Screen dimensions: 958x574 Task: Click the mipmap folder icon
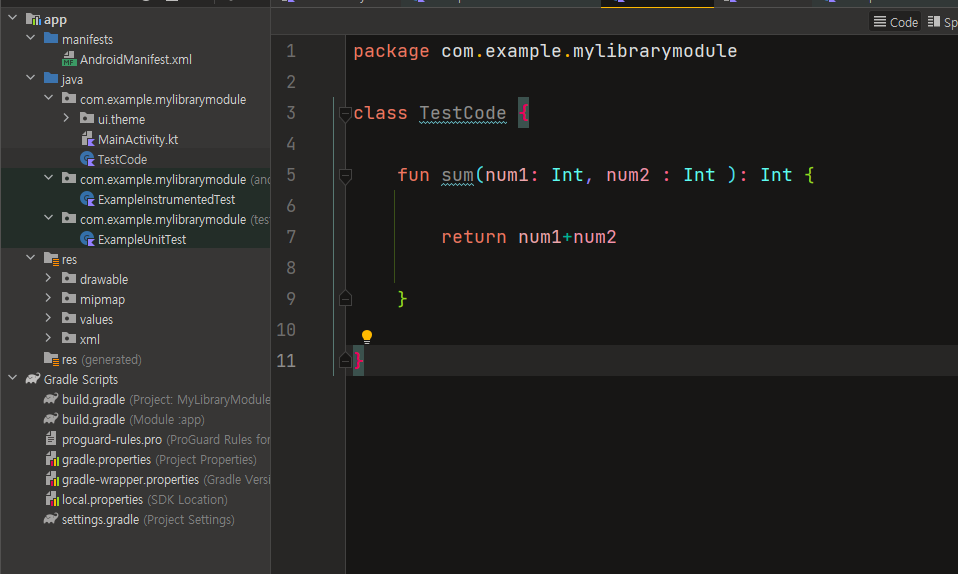point(69,299)
